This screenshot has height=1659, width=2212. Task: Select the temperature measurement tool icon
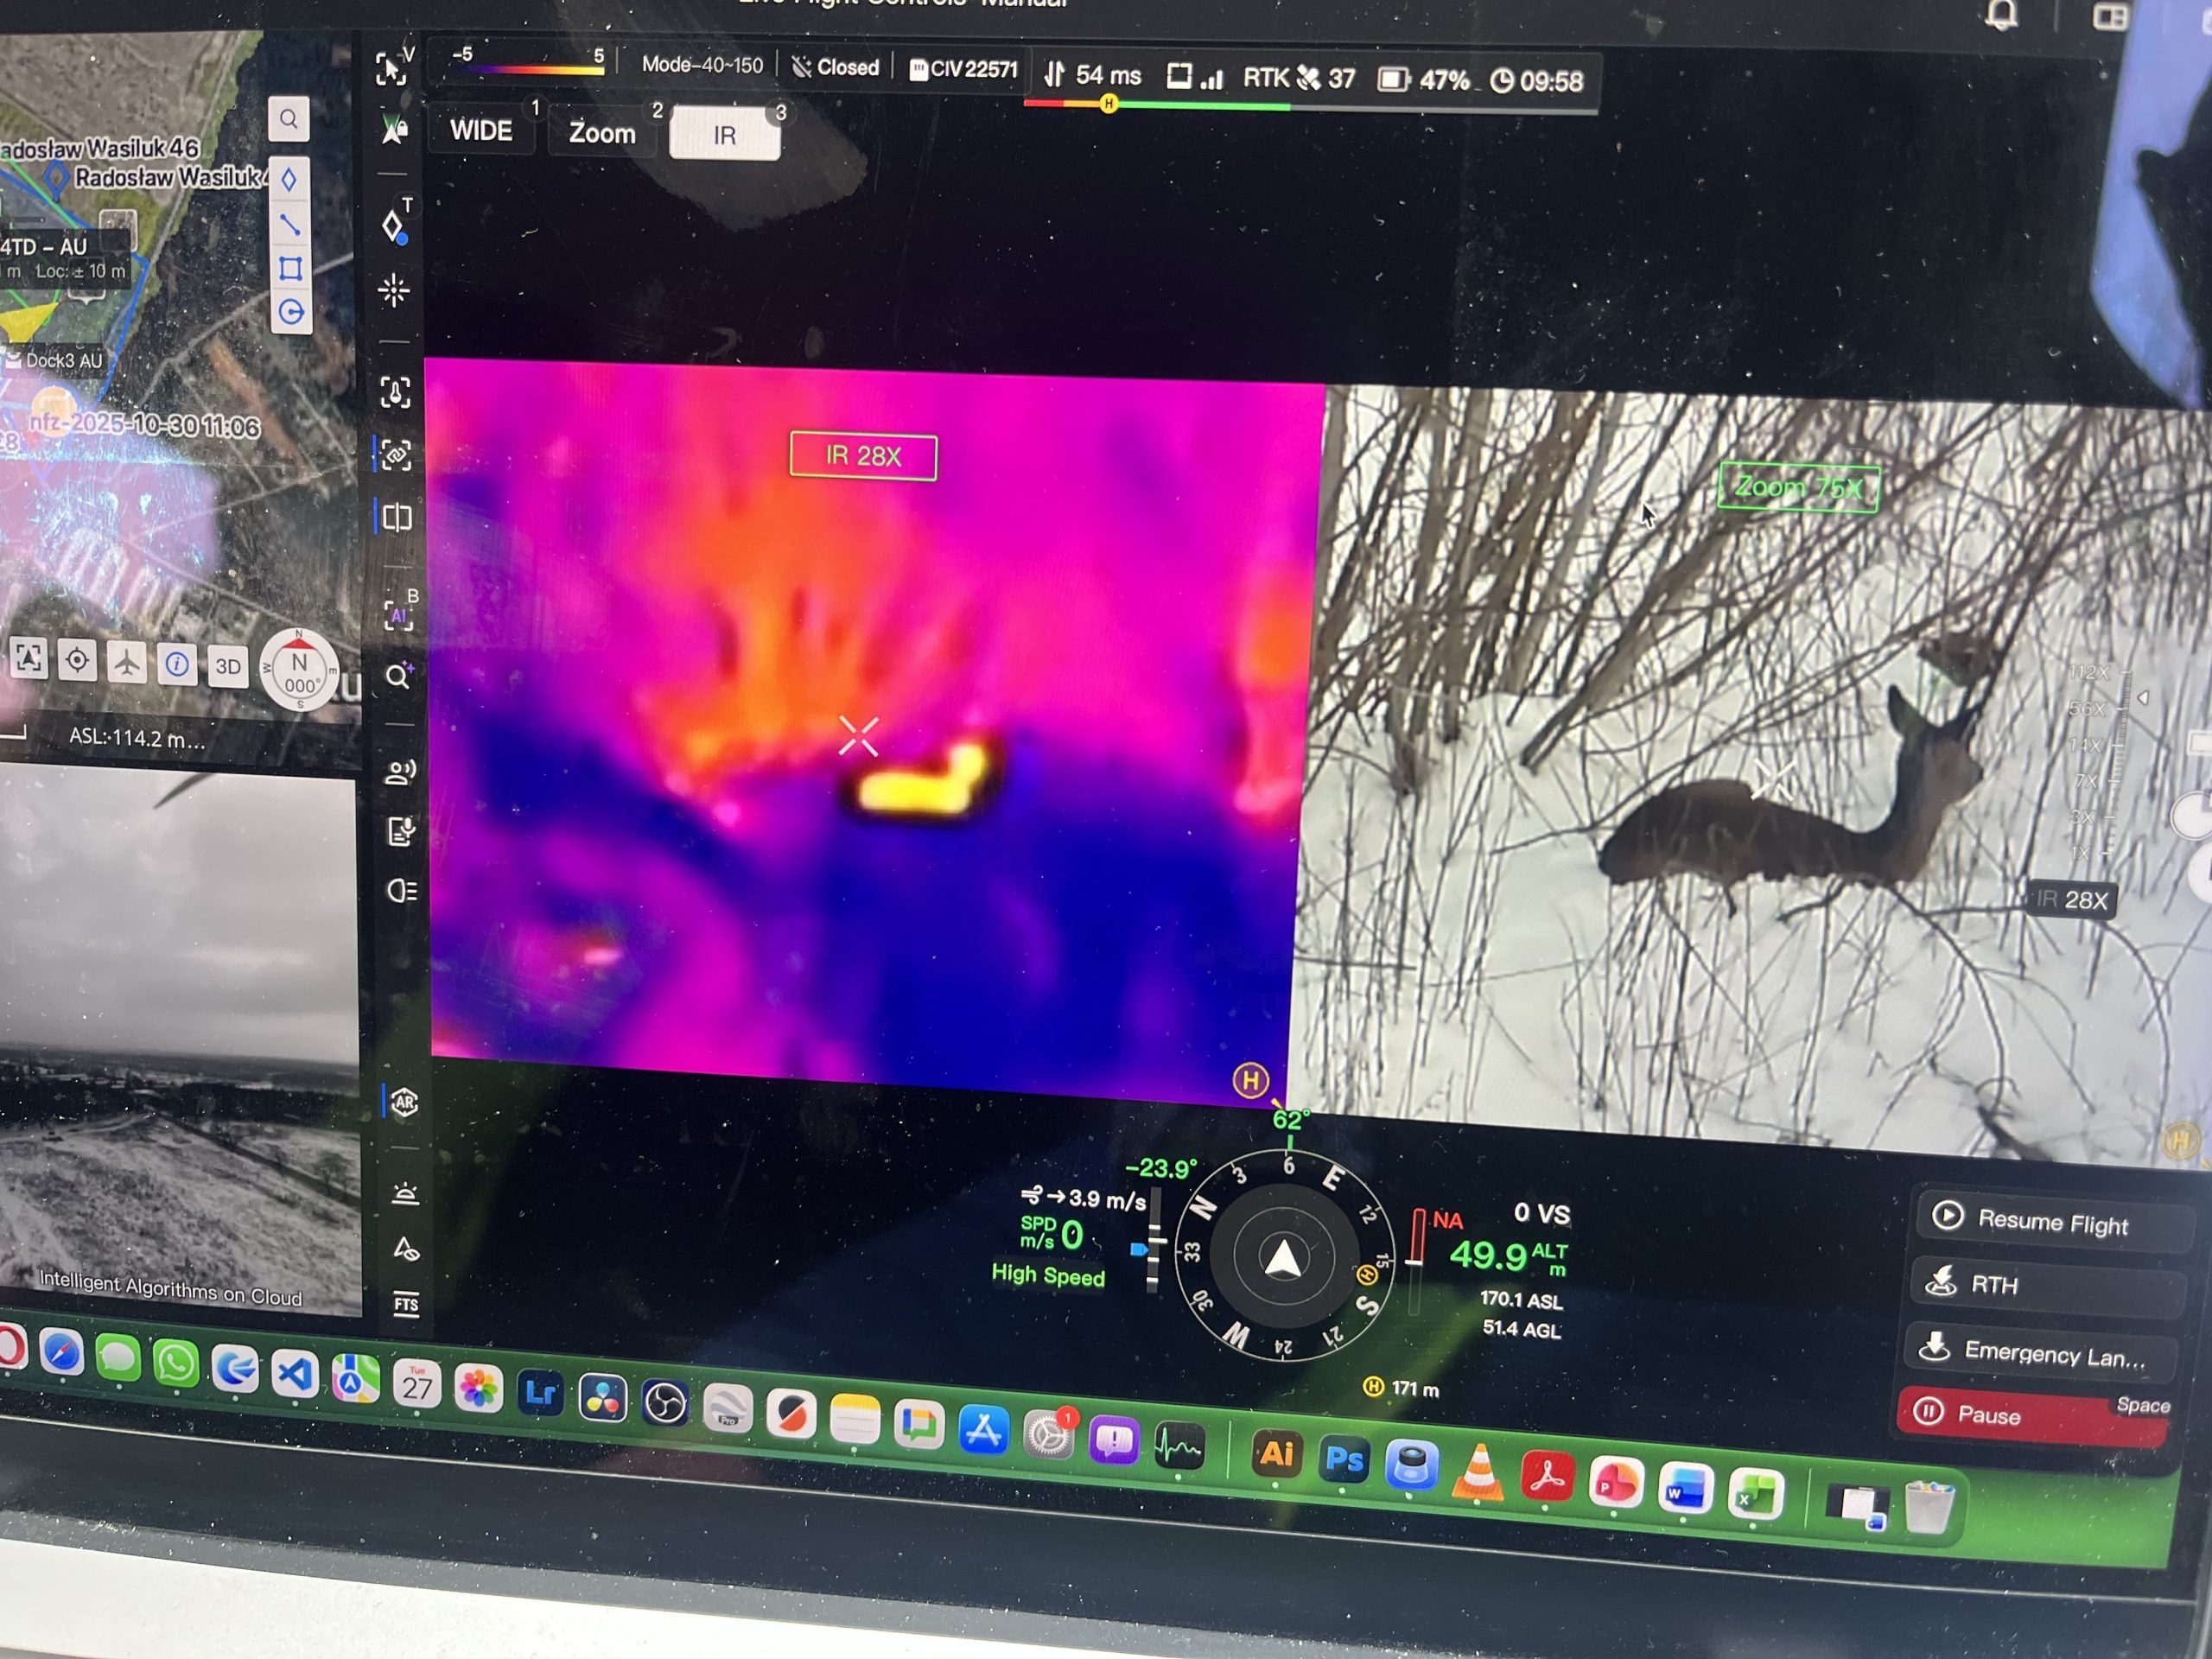tap(395, 392)
